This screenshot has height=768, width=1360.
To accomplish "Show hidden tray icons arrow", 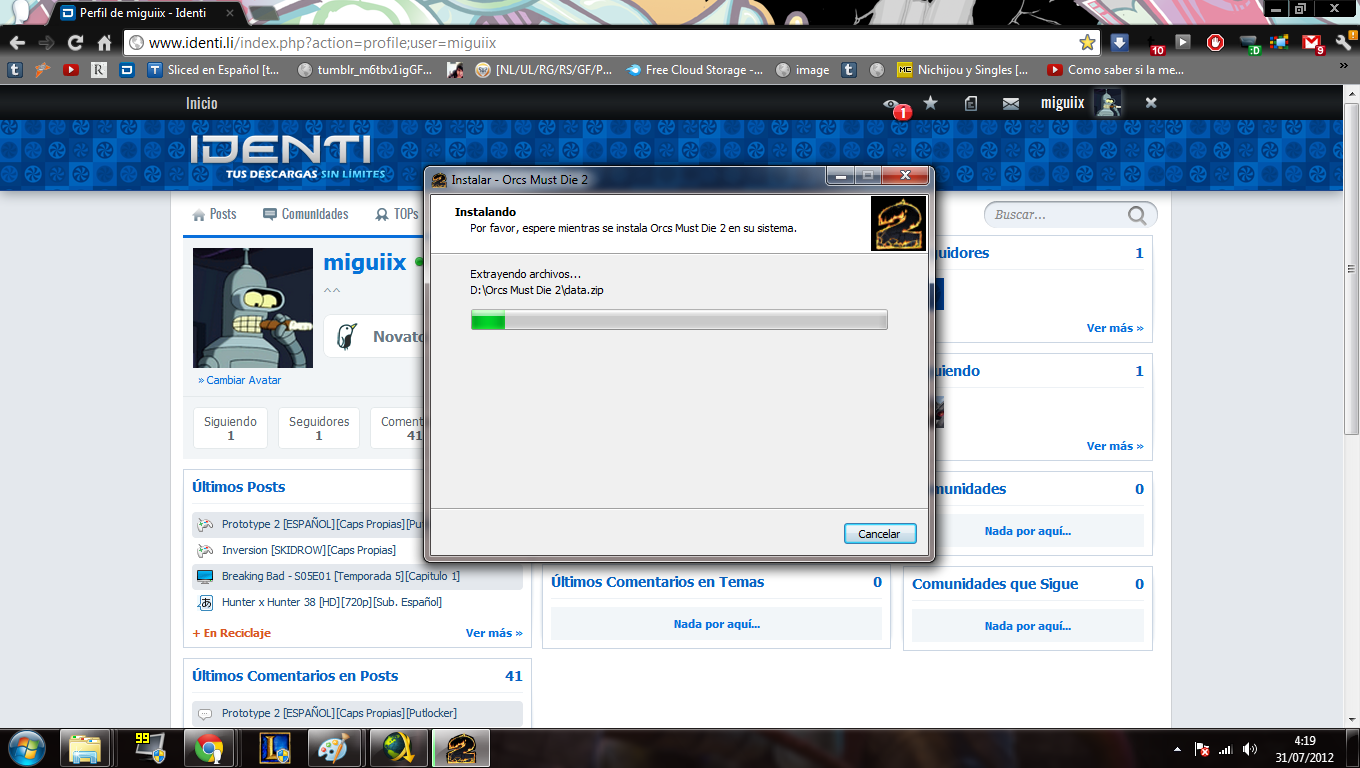I will coord(1179,748).
